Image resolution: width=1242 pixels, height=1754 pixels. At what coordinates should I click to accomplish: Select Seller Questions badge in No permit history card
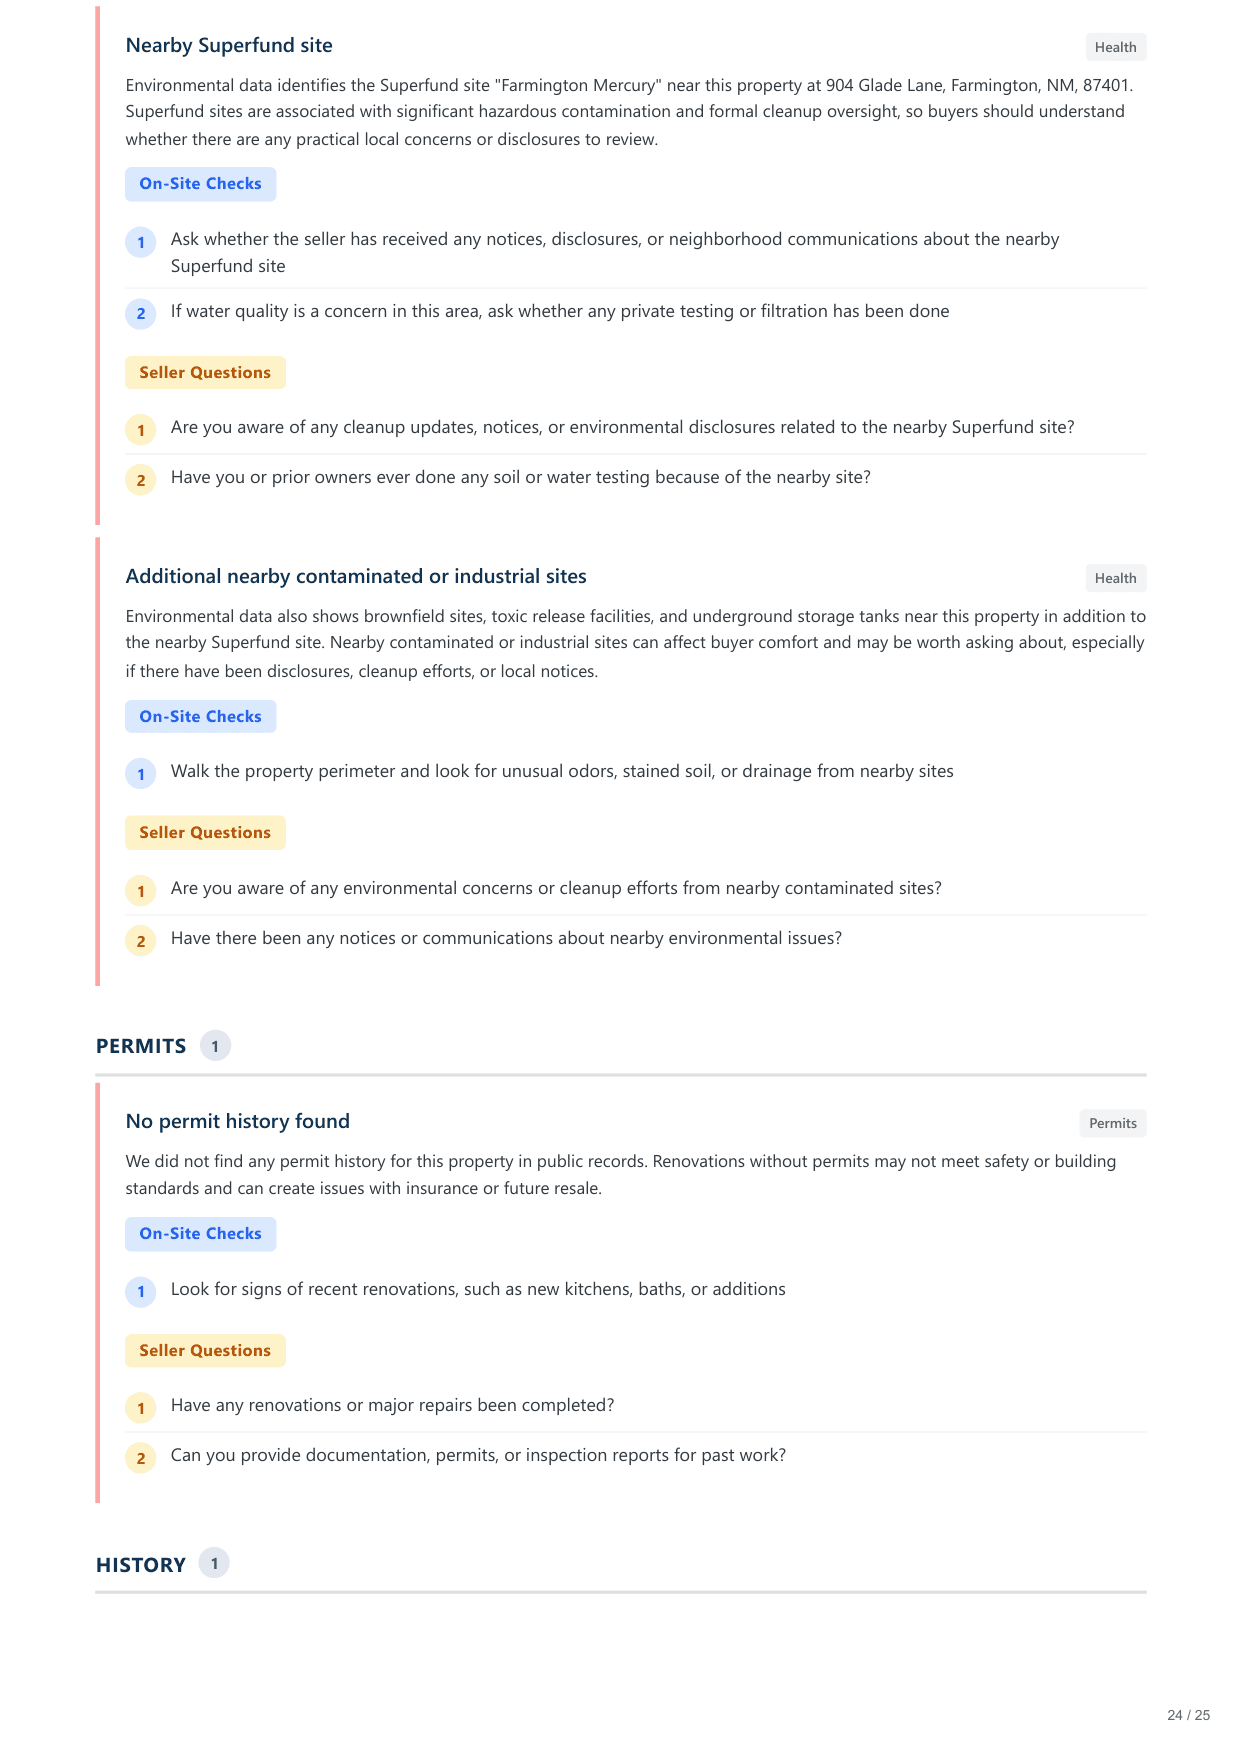[x=205, y=1351]
